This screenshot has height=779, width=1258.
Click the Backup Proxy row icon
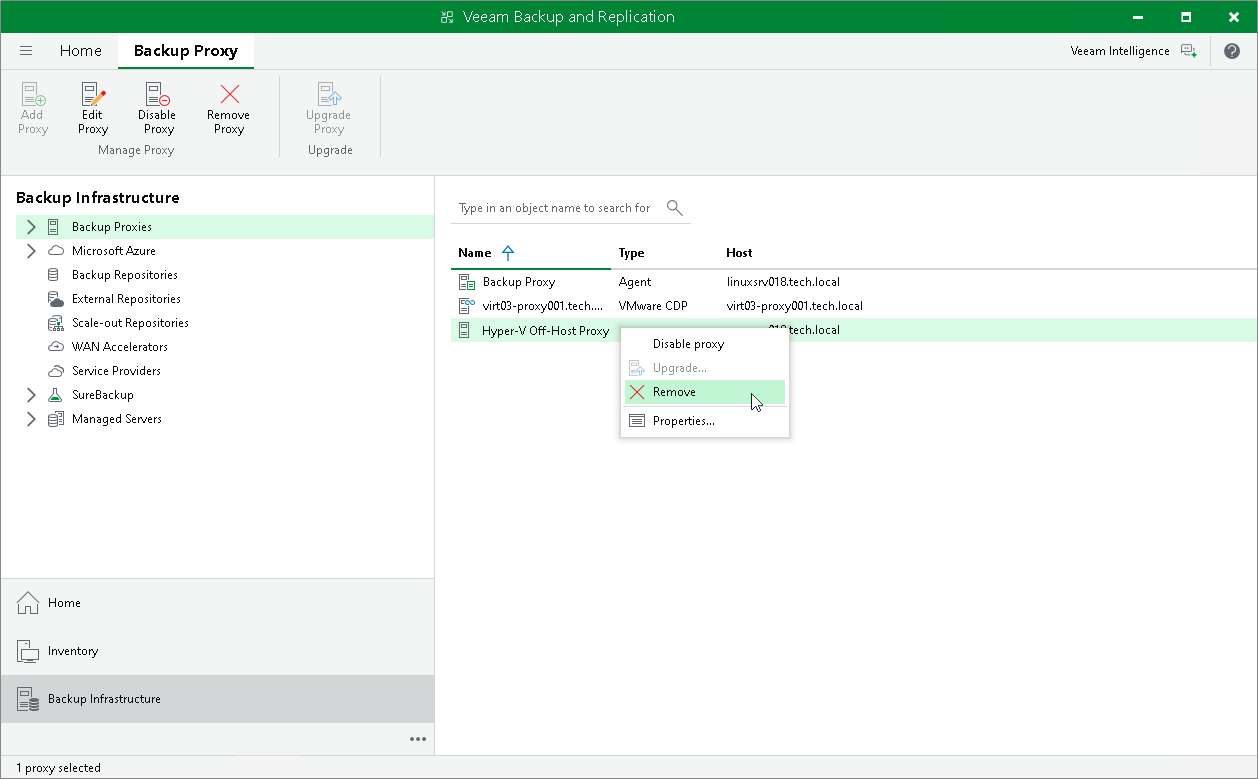pos(467,282)
